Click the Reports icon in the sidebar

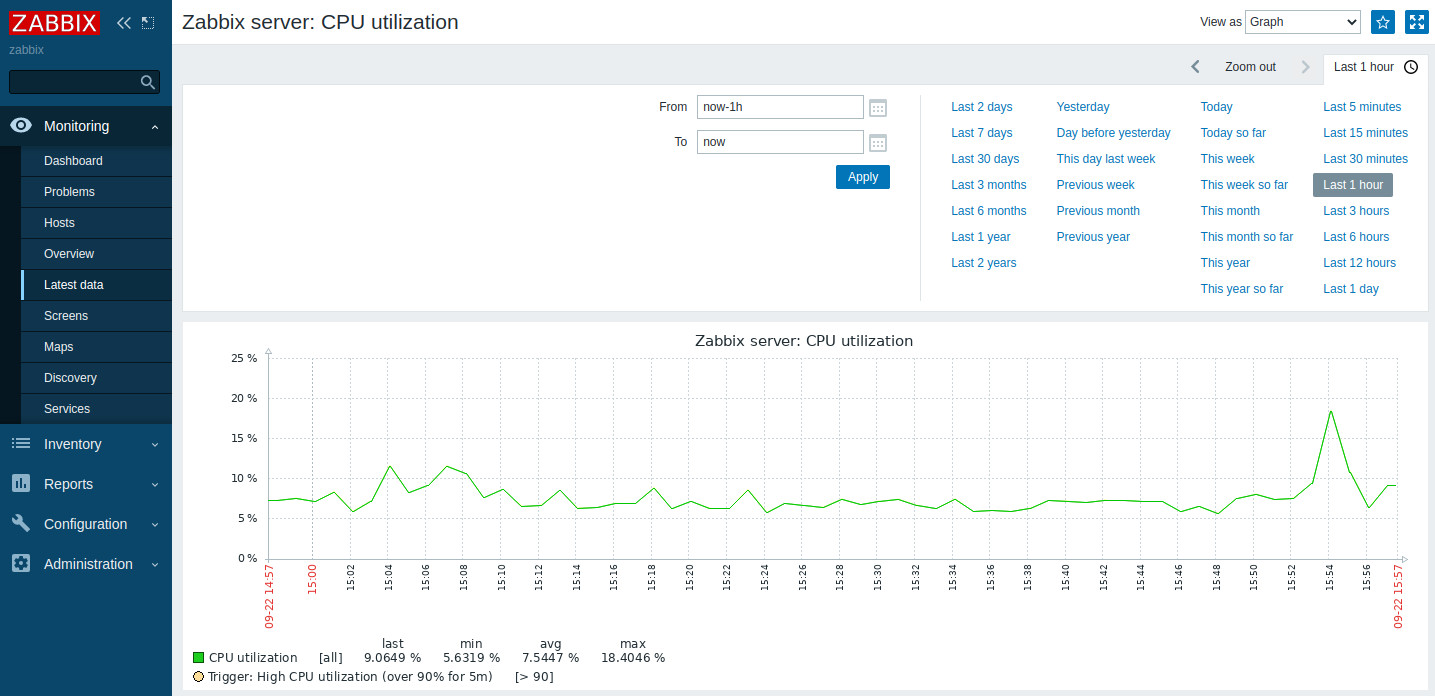coord(20,484)
